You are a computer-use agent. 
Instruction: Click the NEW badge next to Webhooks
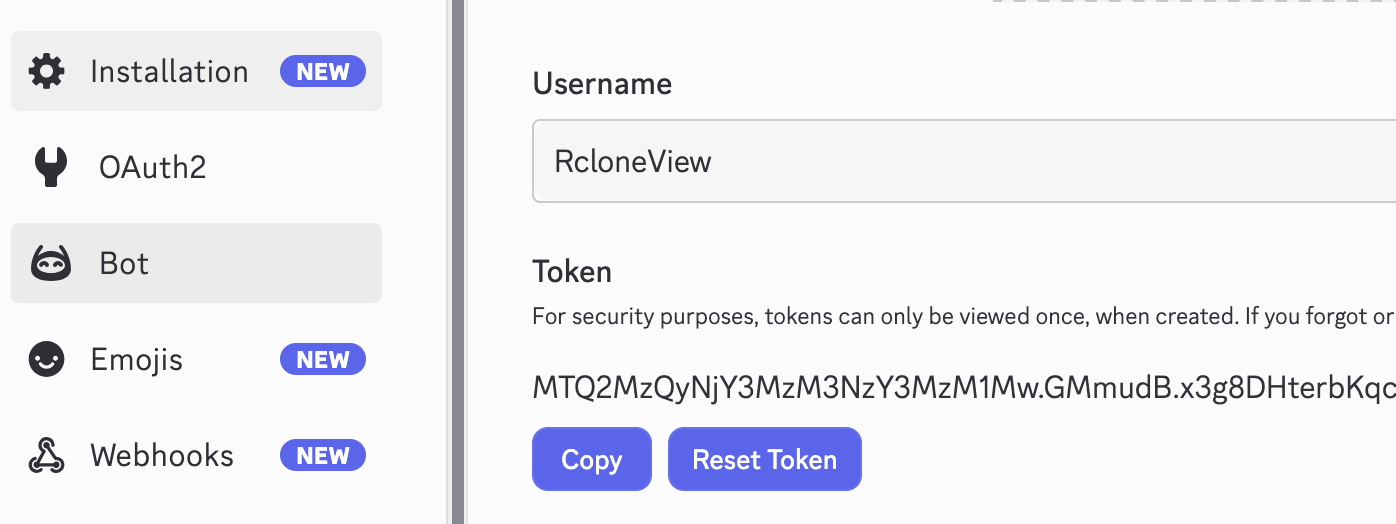[322, 456]
